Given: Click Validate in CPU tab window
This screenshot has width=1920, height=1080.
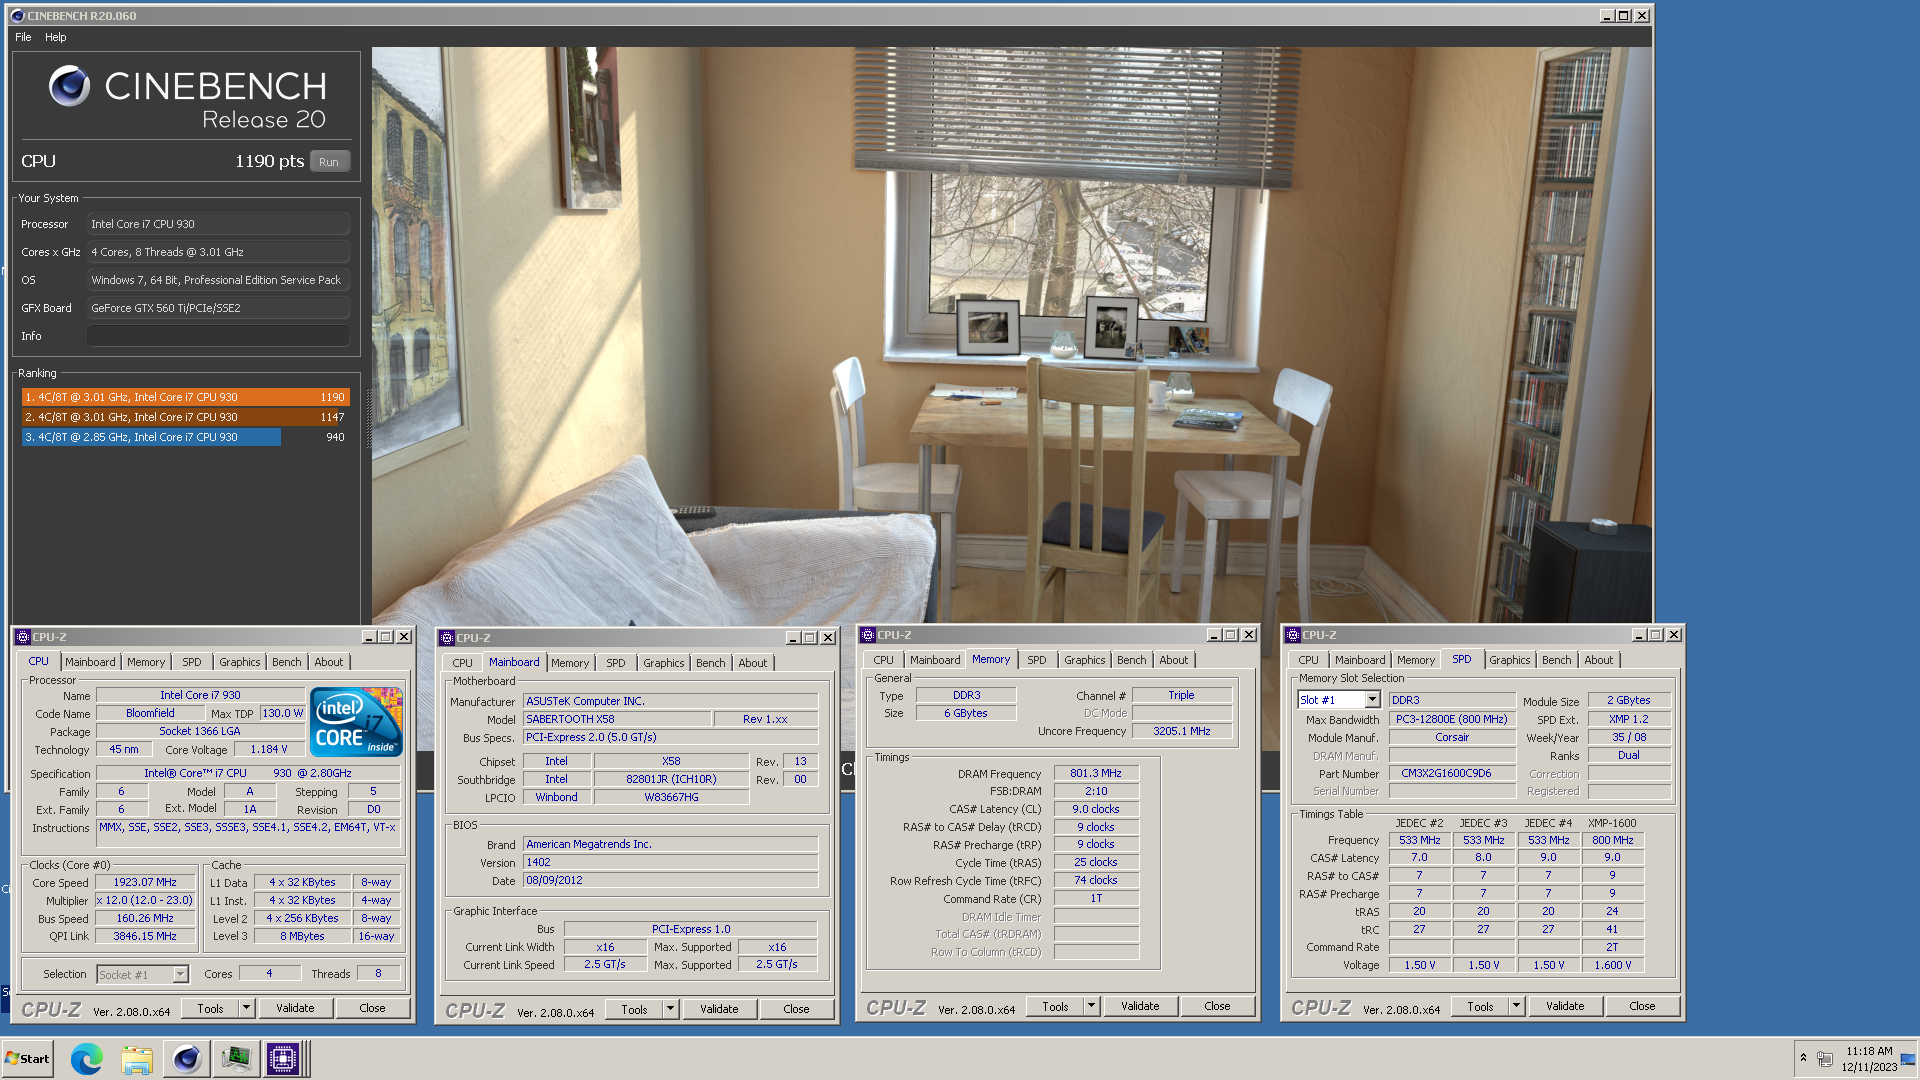Looking at the screenshot, I should coord(295,1009).
